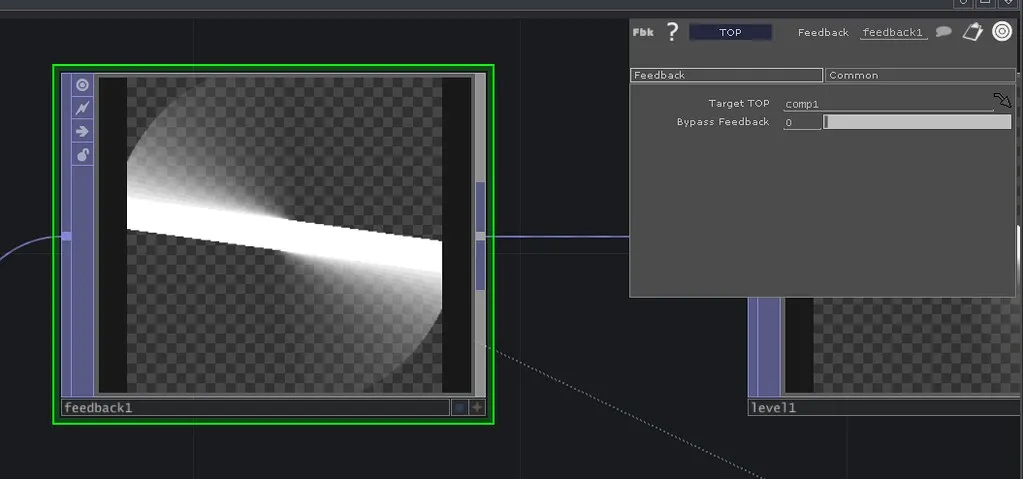The width and height of the screenshot is (1023, 479).
Task: Click the TOP operator family button
Action: coord(730,32)
